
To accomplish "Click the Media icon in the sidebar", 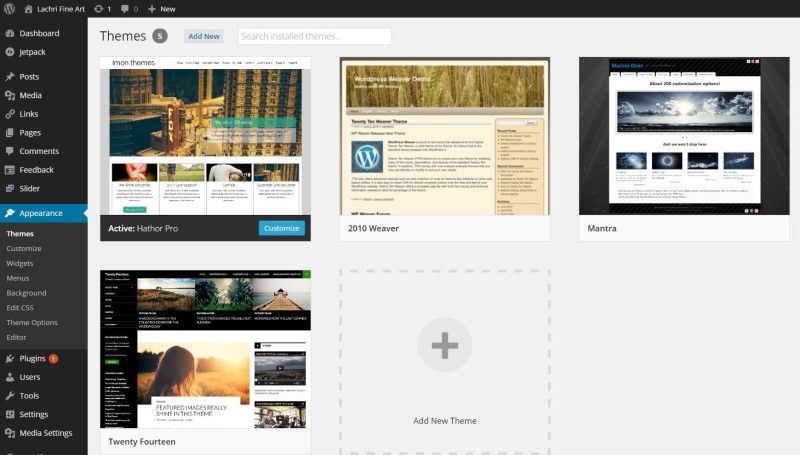I will click(10, 95).
